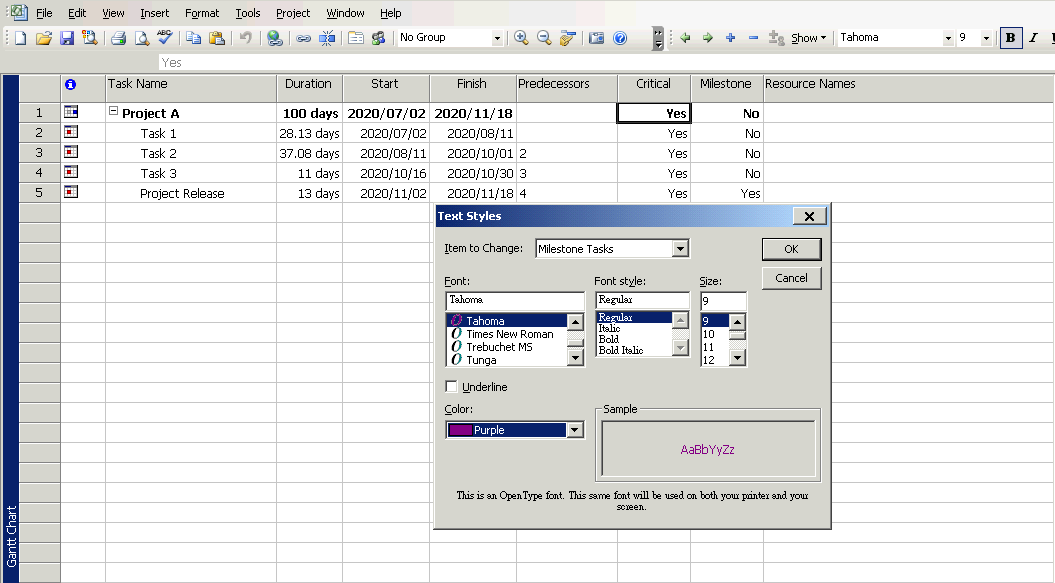
Task: Open the Item to Change dropdown
Action: pyautogui.click(x=680, y=249)
